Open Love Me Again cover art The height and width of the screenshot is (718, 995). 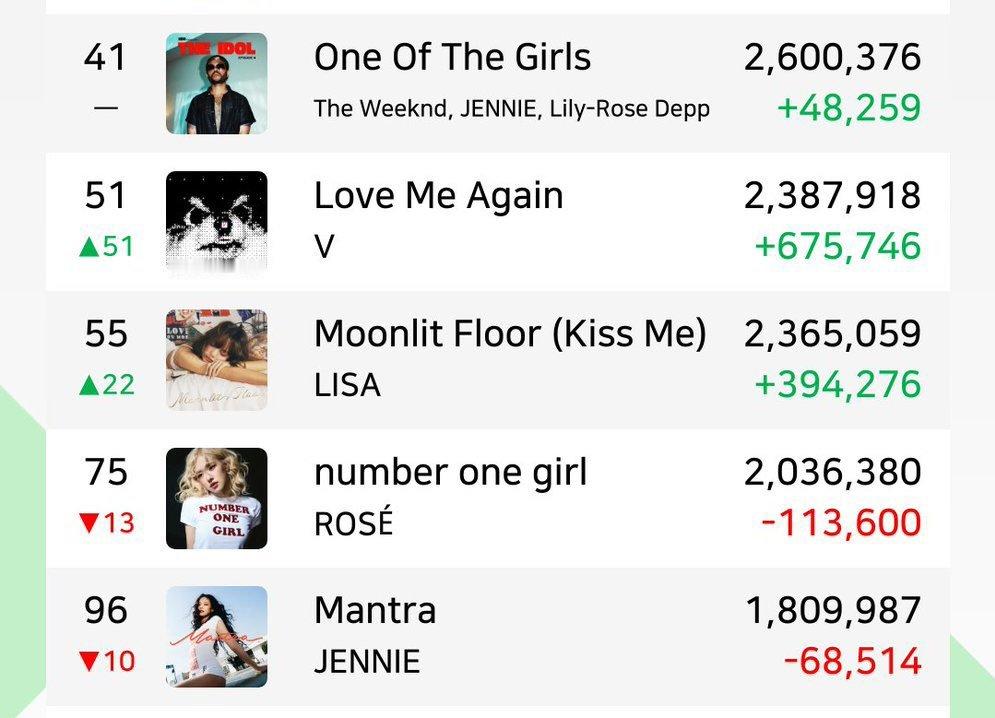[x=216, y=222]
